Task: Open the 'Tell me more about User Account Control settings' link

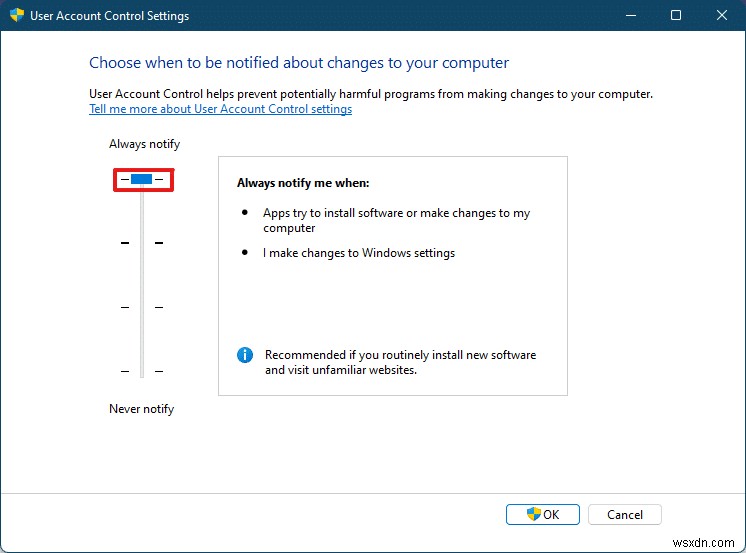Action: tap(220, 109)
